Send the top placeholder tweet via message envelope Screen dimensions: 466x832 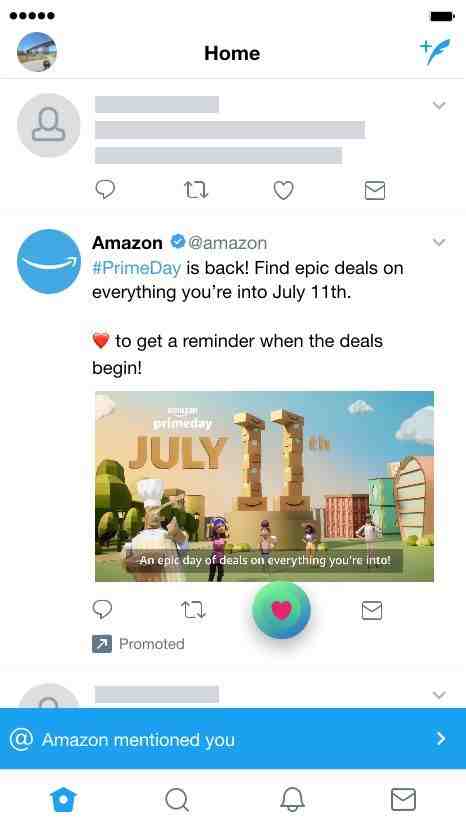coord(375,190)
